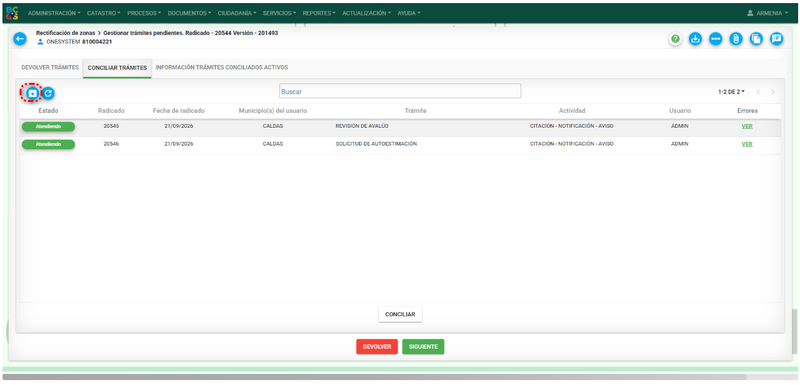The image size is (800, 385).
Task: Click the Rectificación de zonas breadcrumb
Action: tap(65, 33)
